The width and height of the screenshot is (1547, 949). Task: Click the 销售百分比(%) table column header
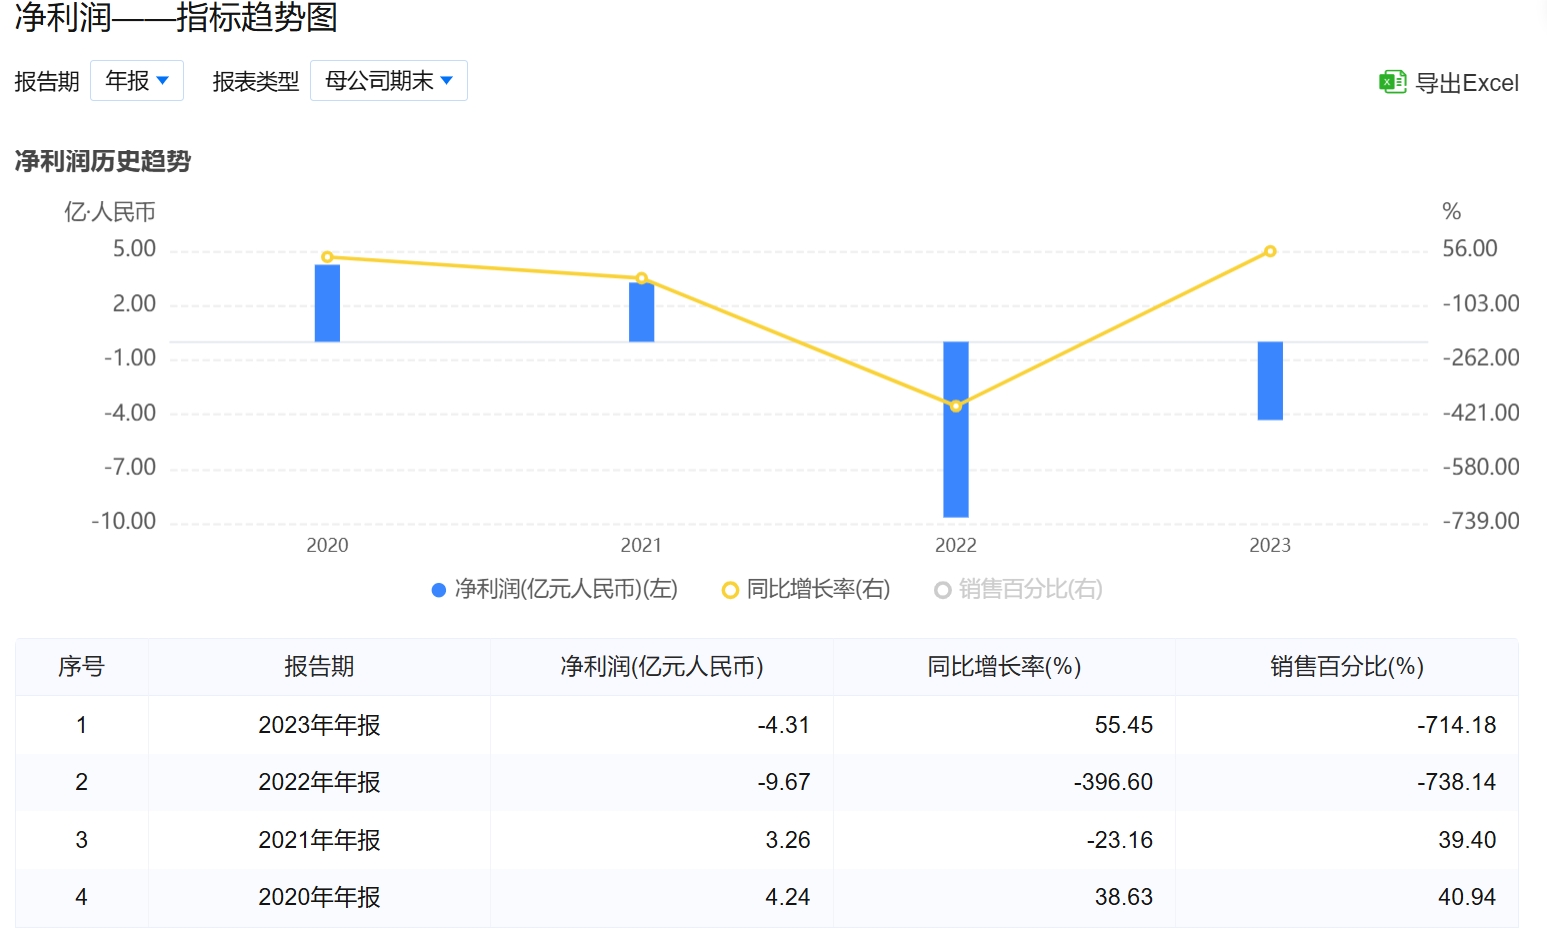[x=1346, y=667]
